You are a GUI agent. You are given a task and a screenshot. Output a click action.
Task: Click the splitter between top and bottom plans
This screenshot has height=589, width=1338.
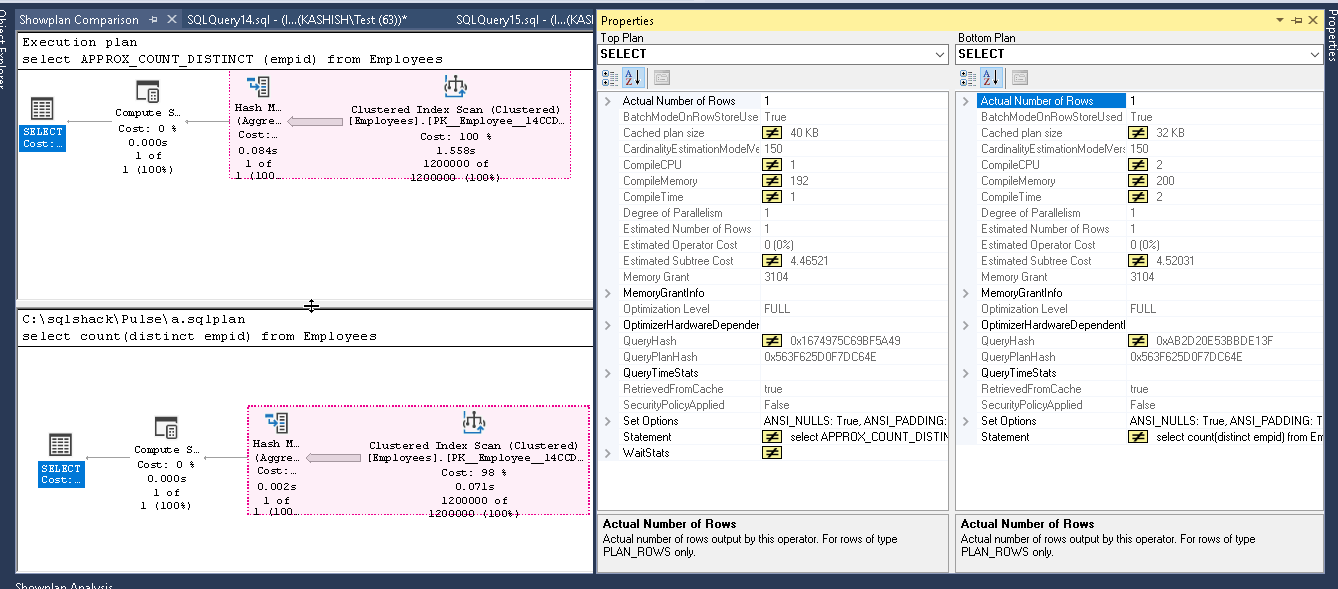point(310,305)
